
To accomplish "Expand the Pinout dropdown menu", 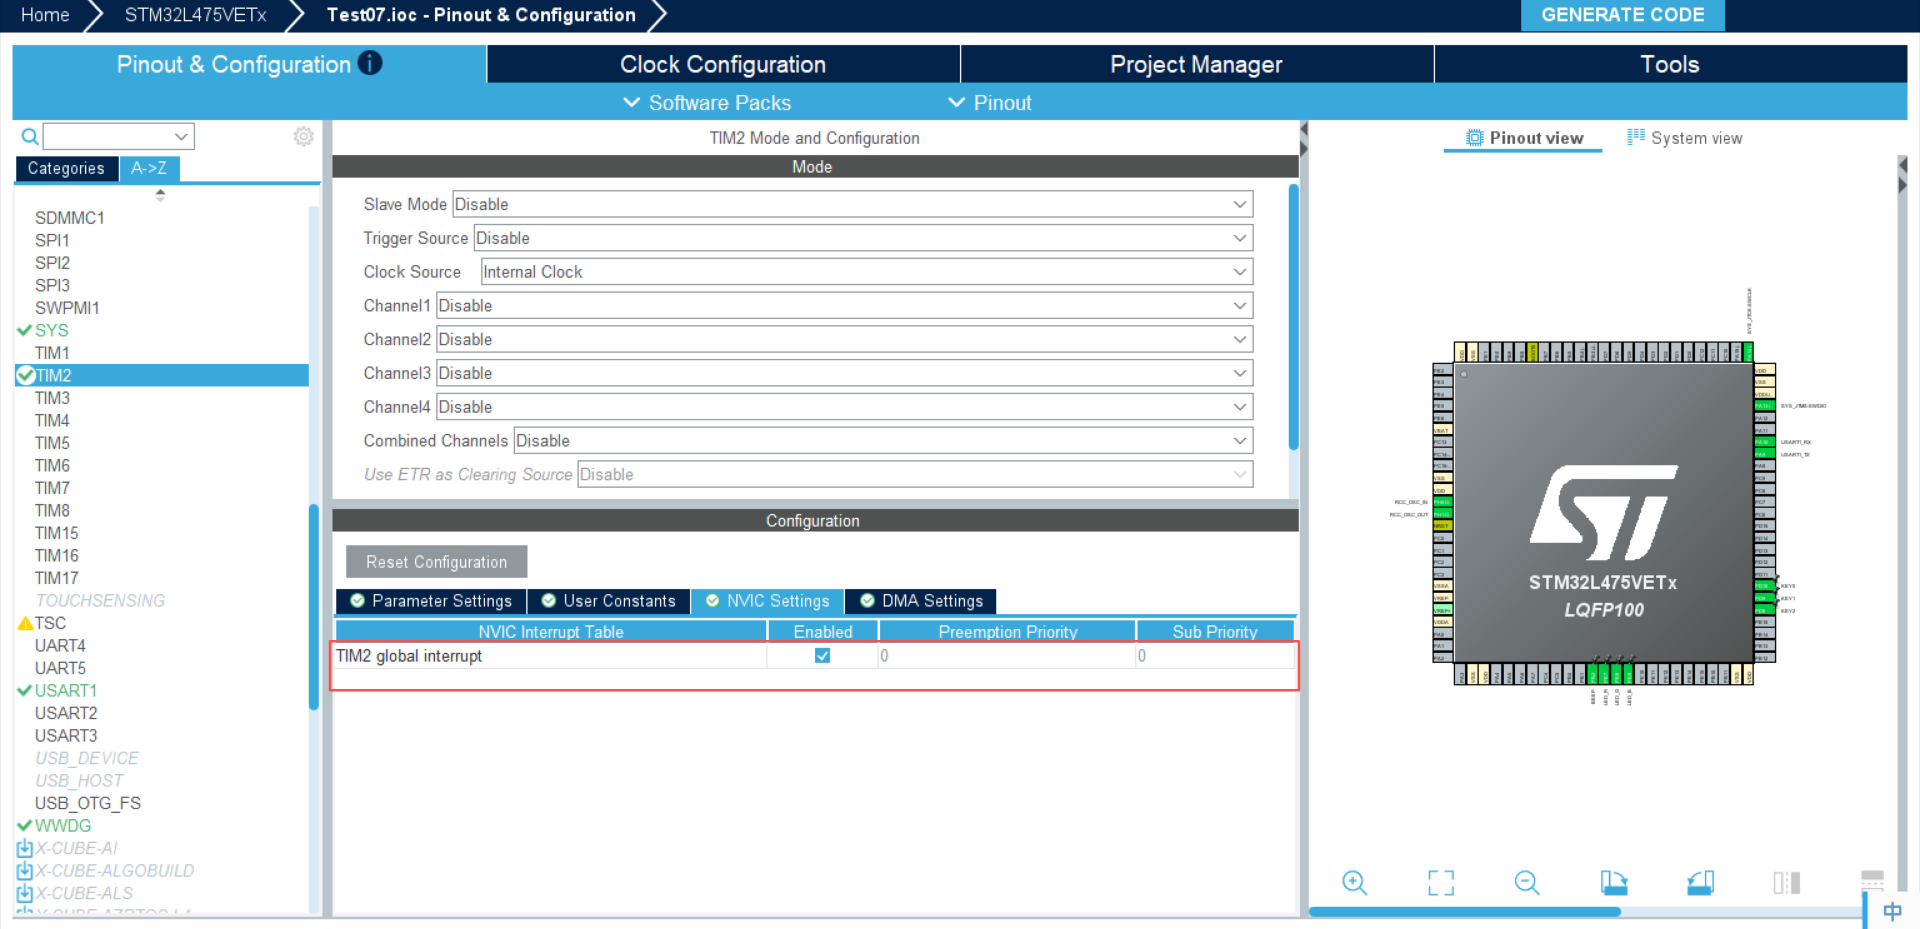I will tap(990, 103).
